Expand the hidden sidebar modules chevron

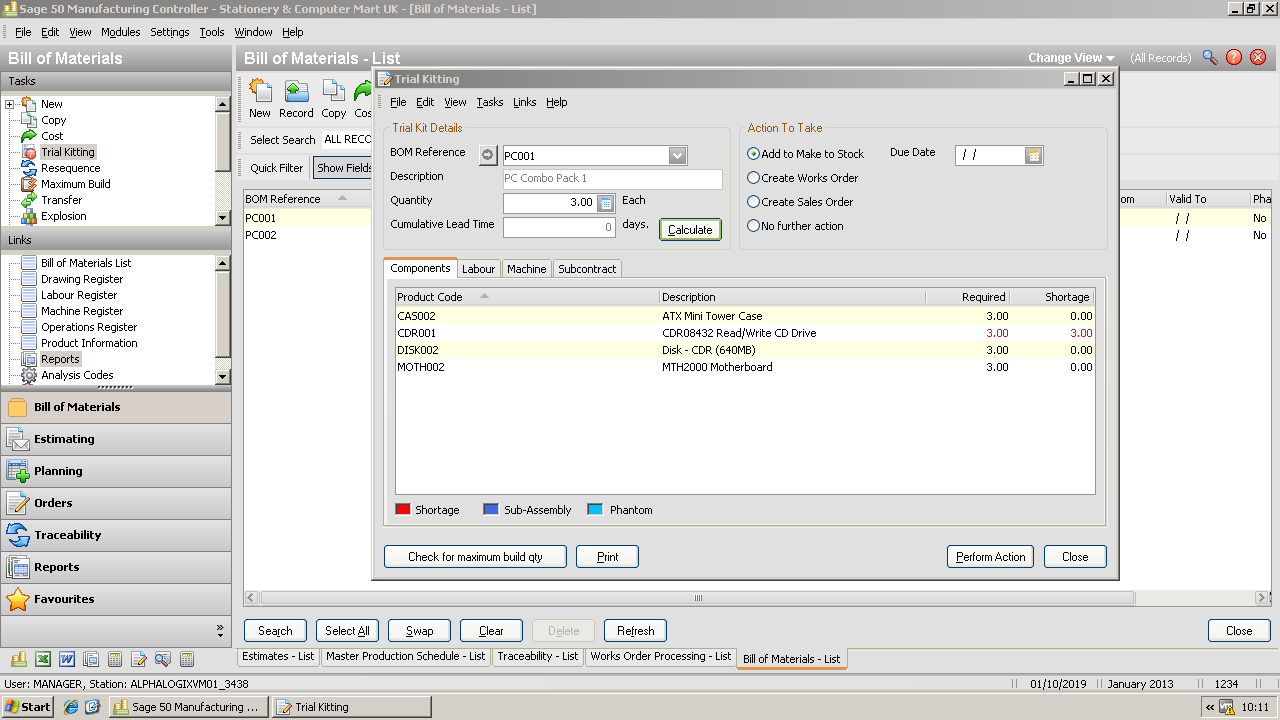tap(220, 630)
